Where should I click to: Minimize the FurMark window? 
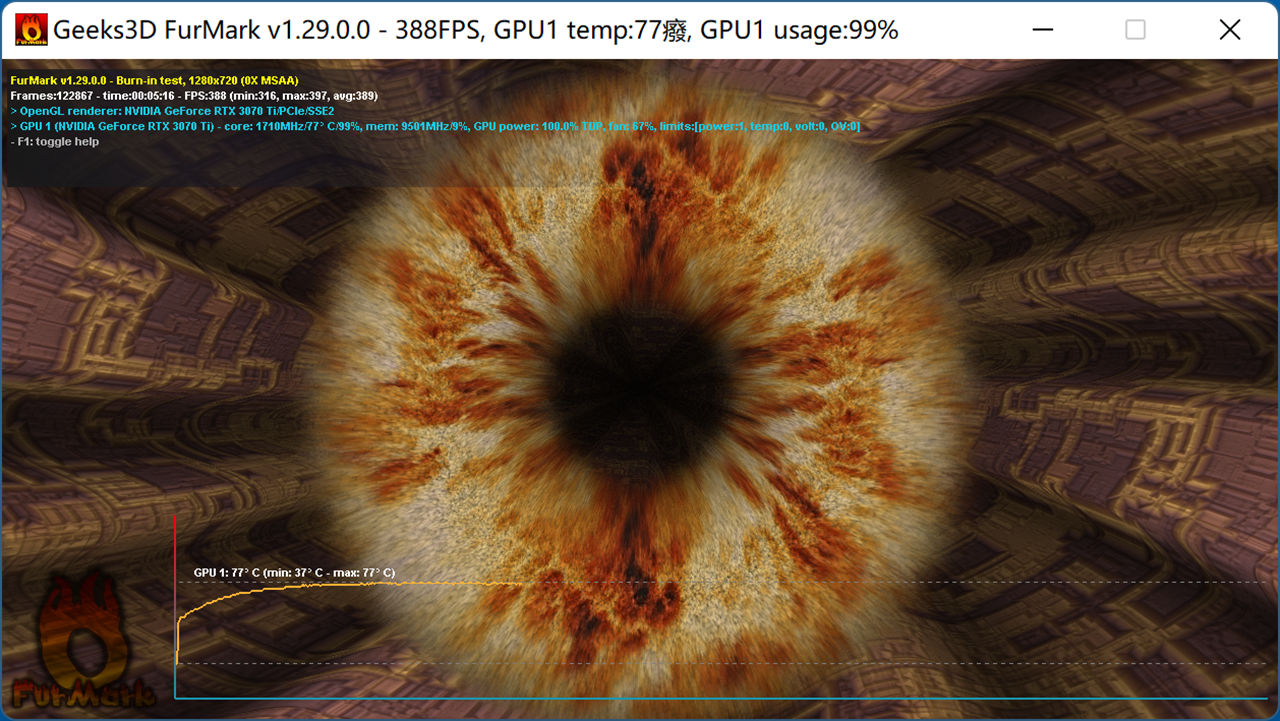pos(1043,30)
